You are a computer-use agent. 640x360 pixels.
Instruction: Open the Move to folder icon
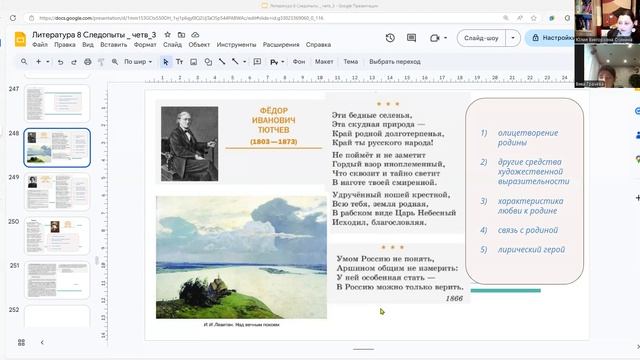tap(181, 35)
